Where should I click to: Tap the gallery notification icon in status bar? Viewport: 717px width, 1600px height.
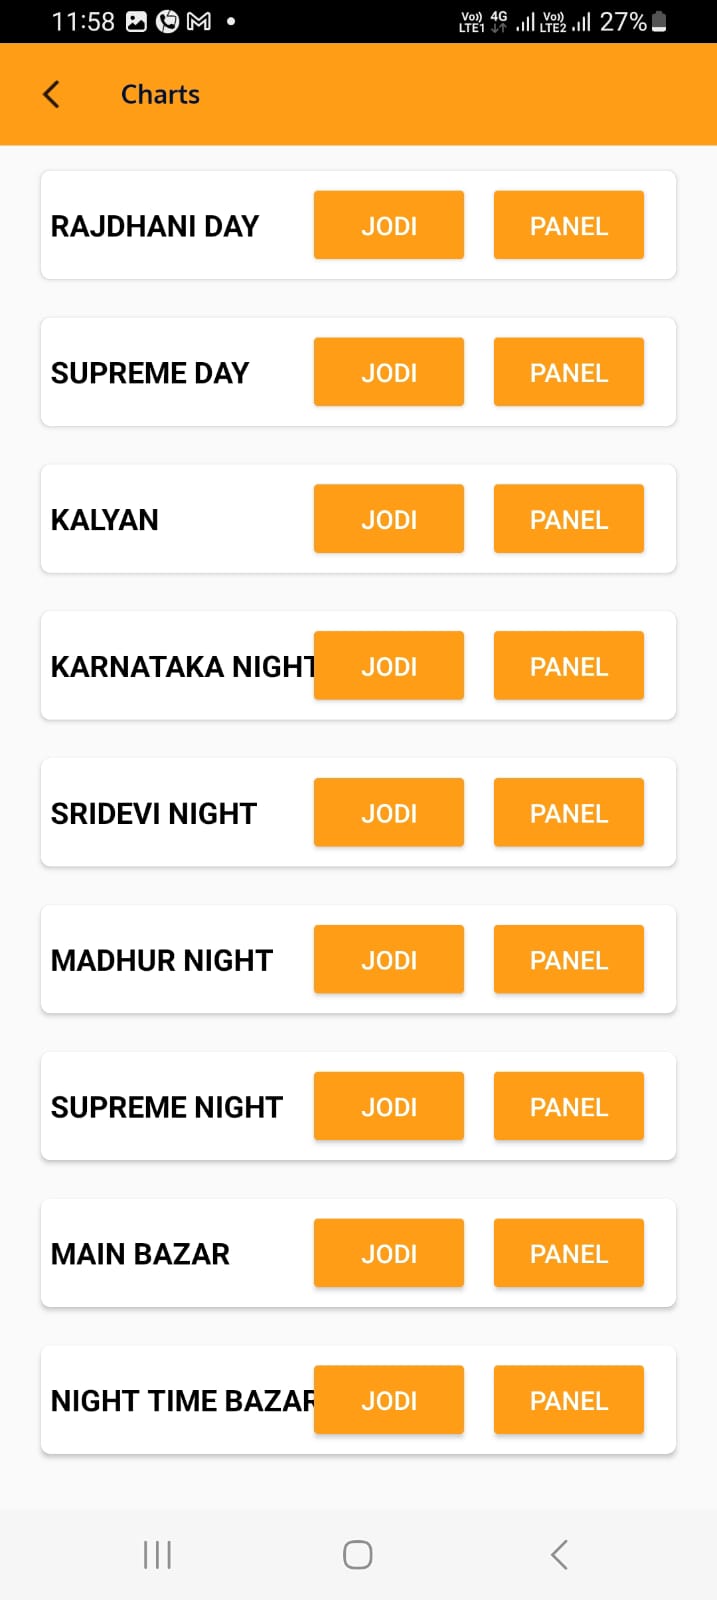(x=137, y=21)
